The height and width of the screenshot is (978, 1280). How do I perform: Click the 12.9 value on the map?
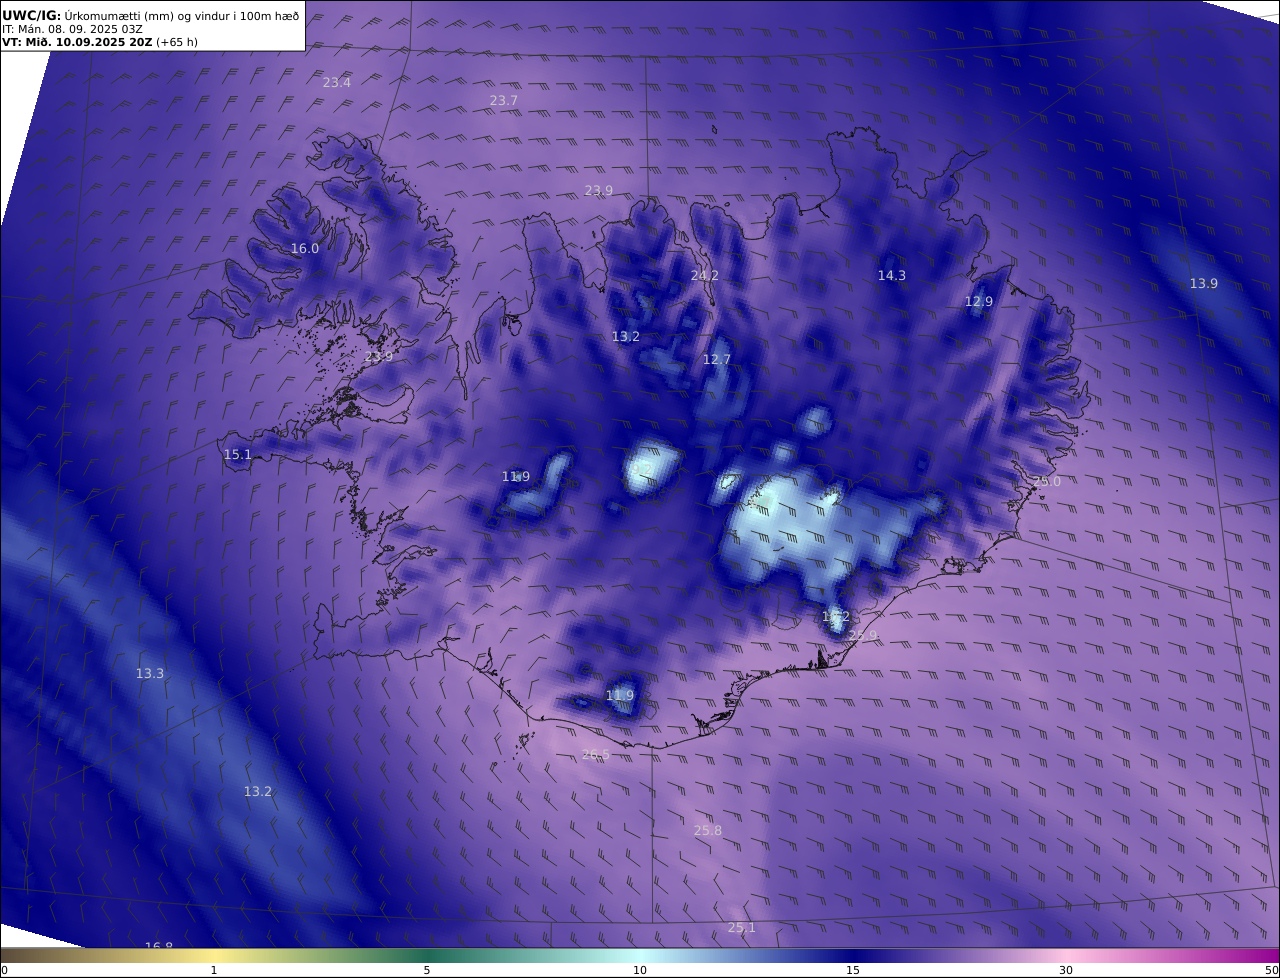point(979,302)
